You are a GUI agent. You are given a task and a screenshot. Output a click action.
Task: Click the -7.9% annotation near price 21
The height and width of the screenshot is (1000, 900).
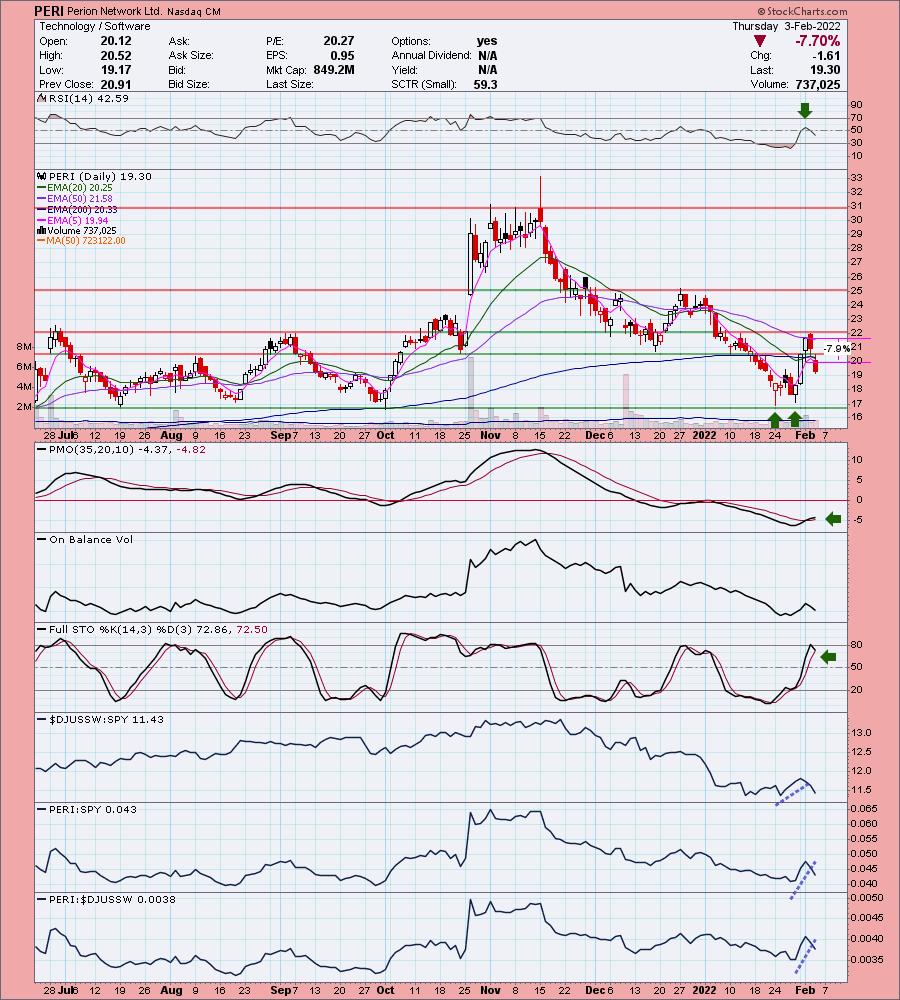(836, 349)
